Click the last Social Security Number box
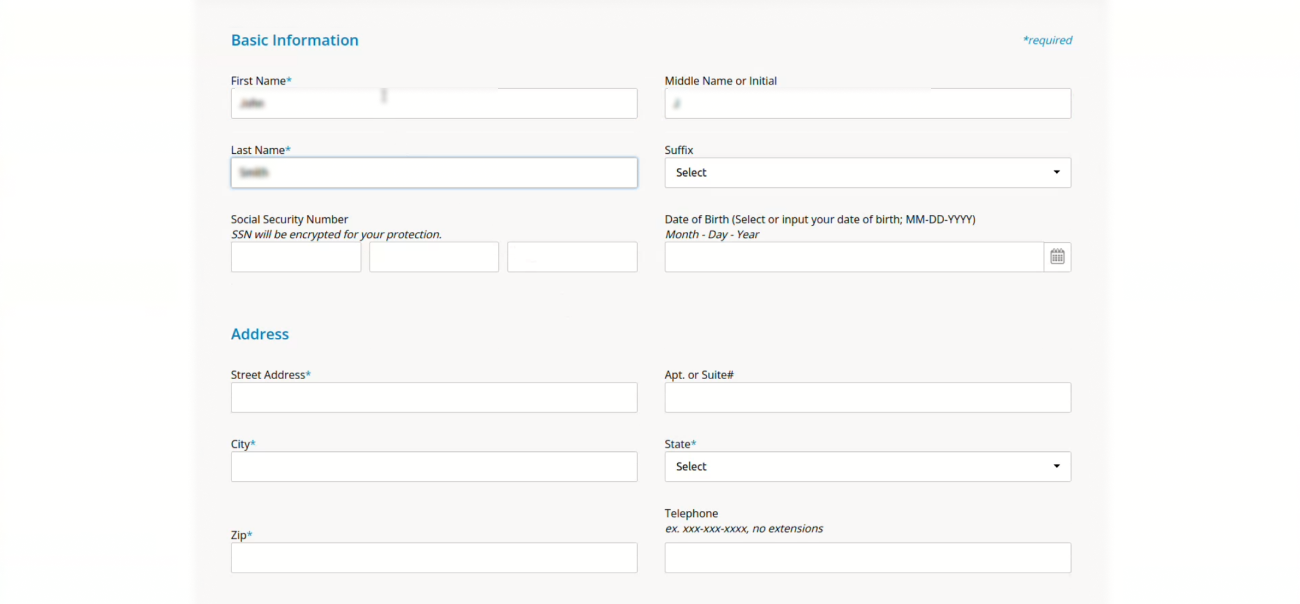 pyautogui.click(x=572, y=257)
